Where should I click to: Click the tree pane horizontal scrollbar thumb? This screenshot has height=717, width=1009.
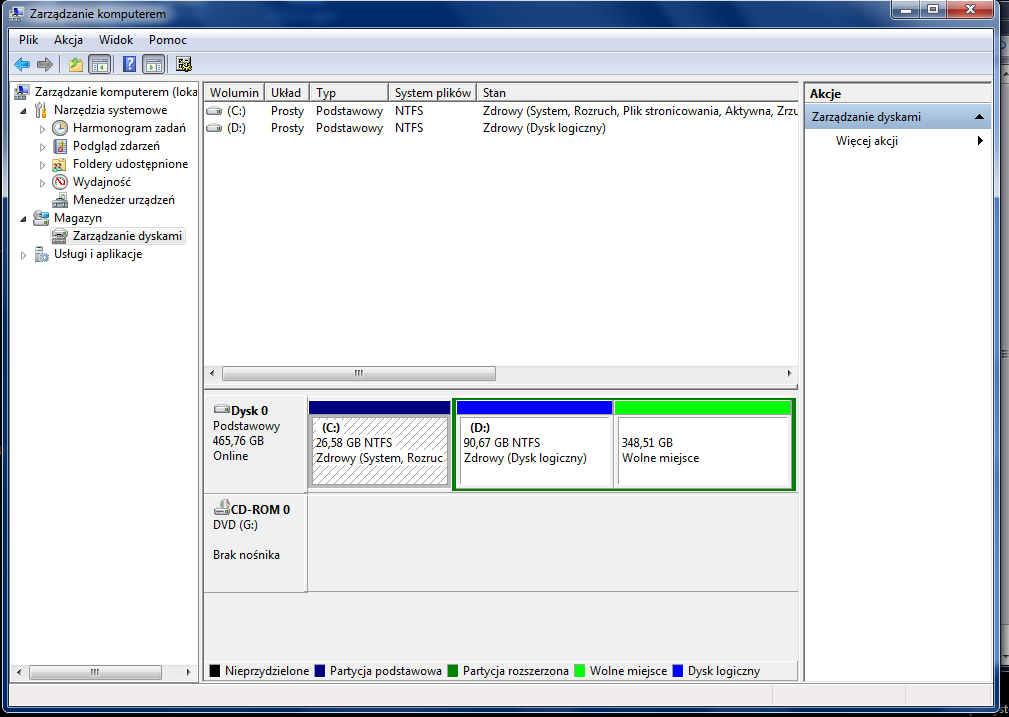[x=95, y=672]
